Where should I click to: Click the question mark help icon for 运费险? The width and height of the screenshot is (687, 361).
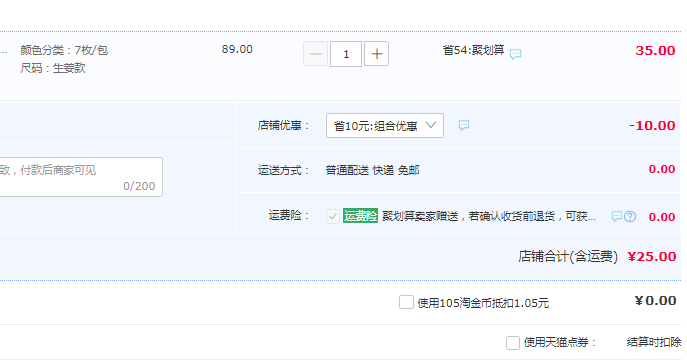point(630,216)
